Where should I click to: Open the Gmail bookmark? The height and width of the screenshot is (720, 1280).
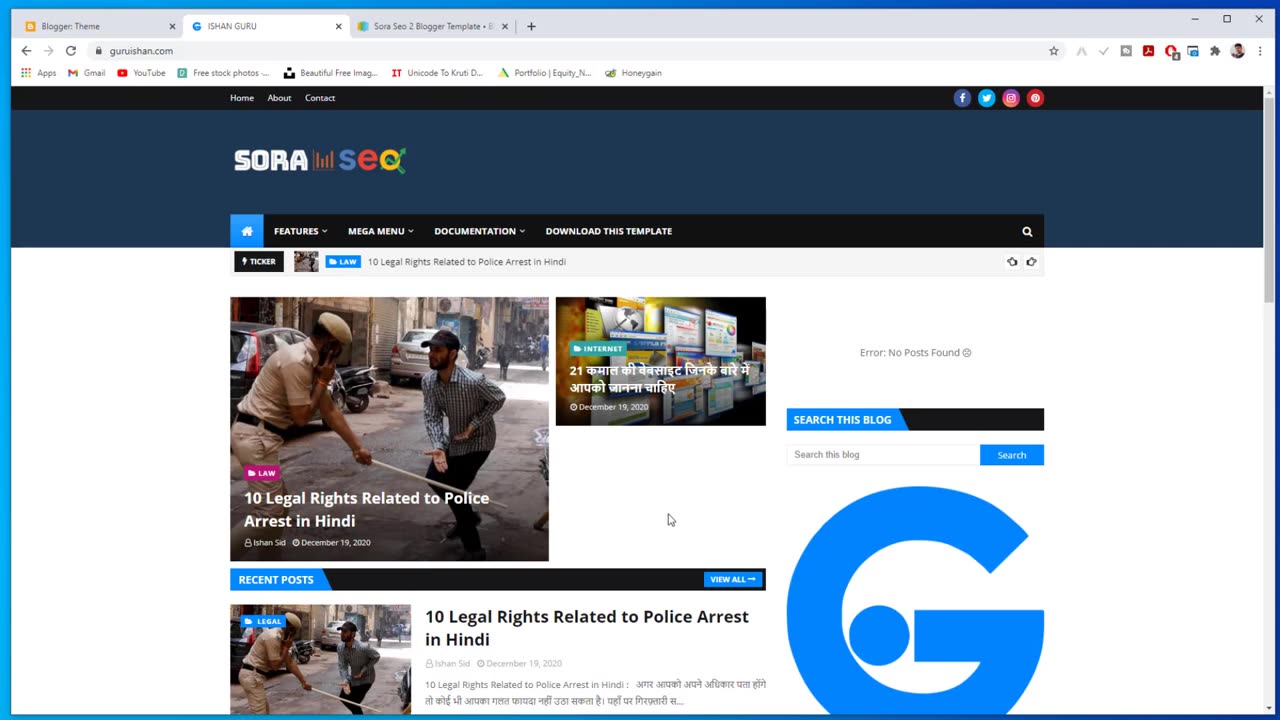click(x=87, y=73)
